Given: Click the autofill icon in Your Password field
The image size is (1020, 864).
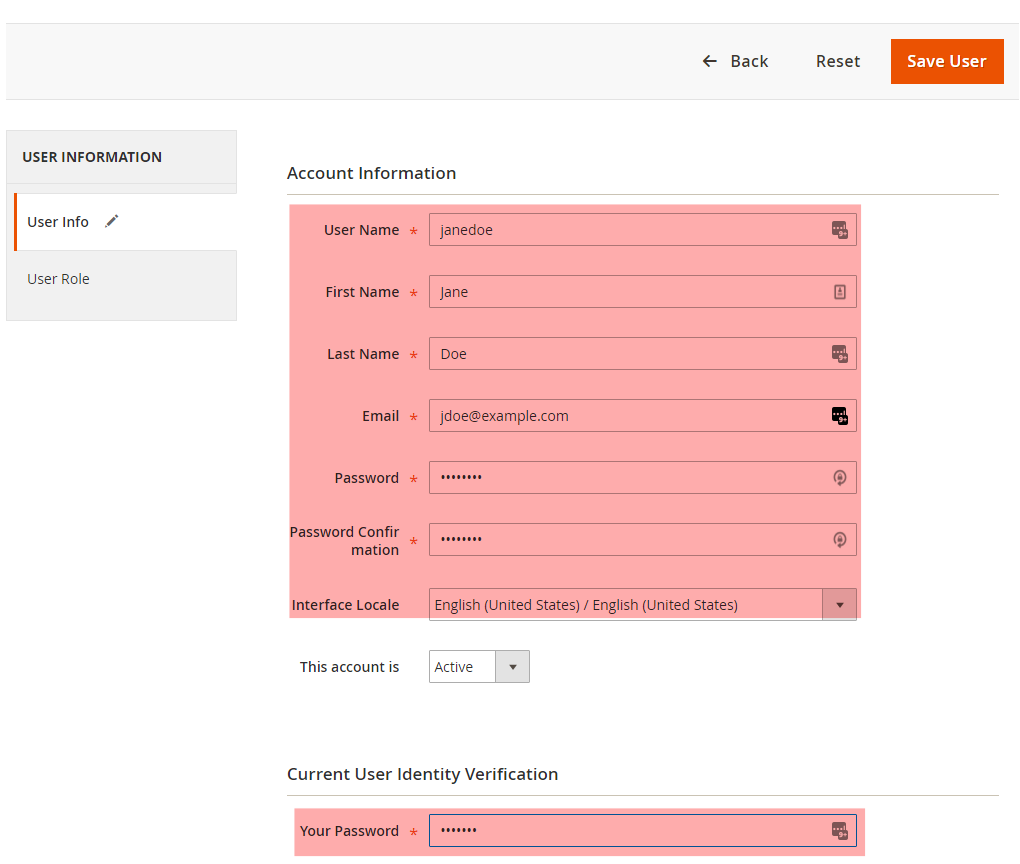Looking at the screenshot, I should point(839,830).
